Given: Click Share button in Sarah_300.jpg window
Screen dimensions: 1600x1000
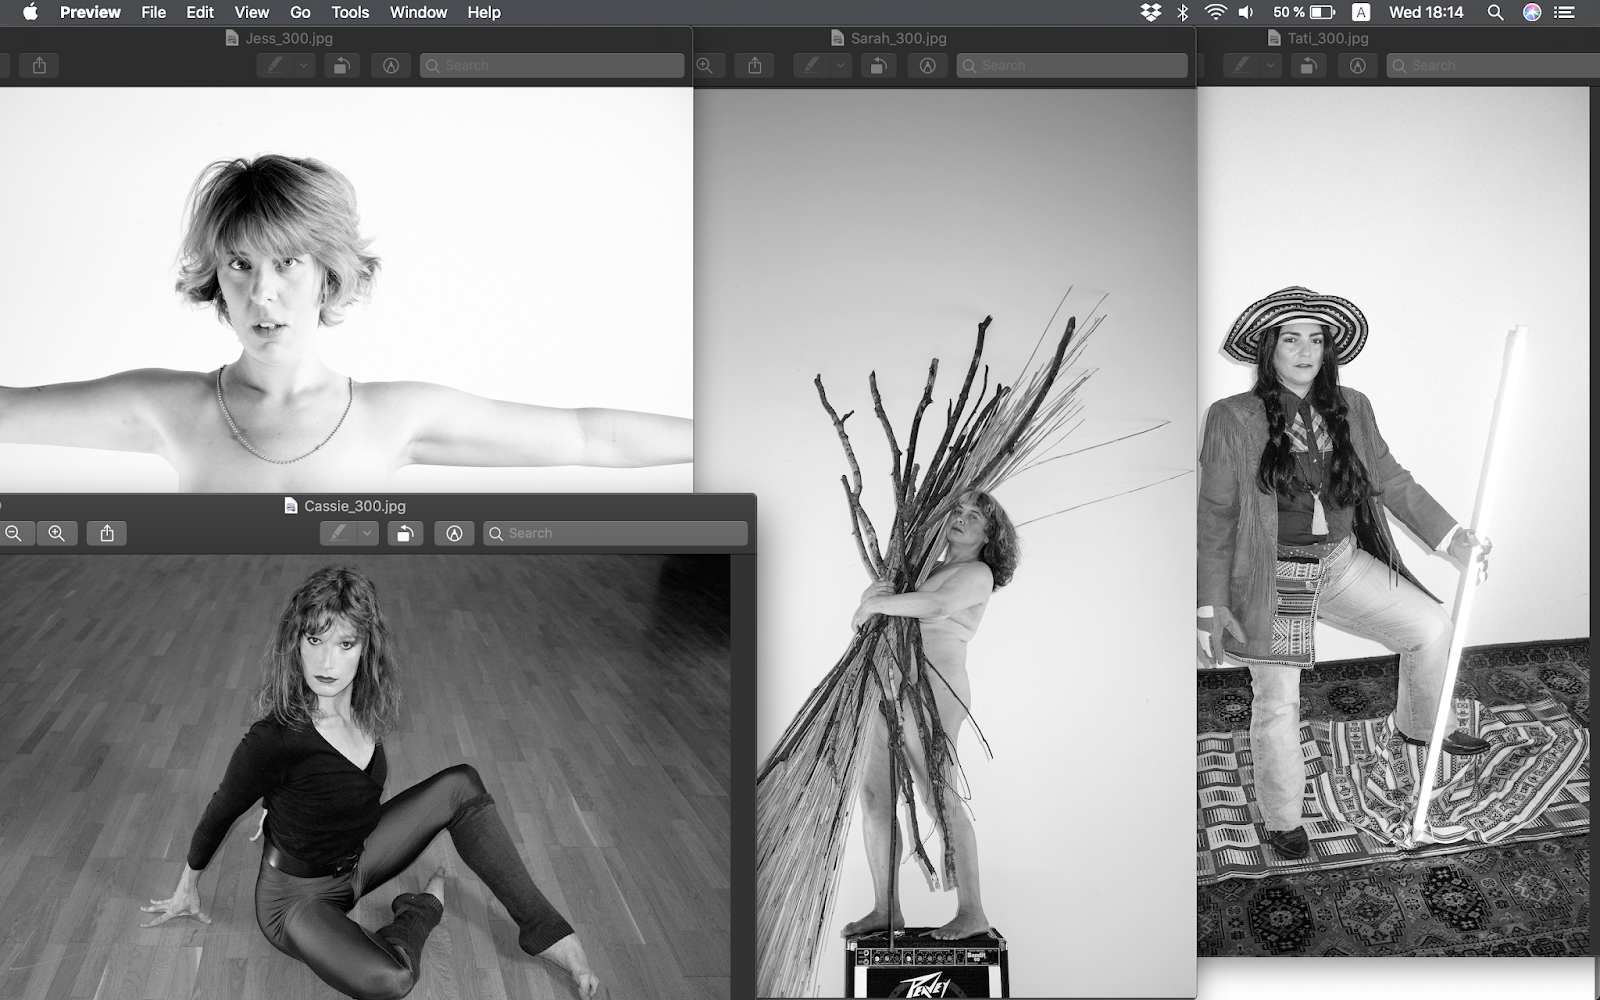Looking at the screenshot, I should (755, 65).
